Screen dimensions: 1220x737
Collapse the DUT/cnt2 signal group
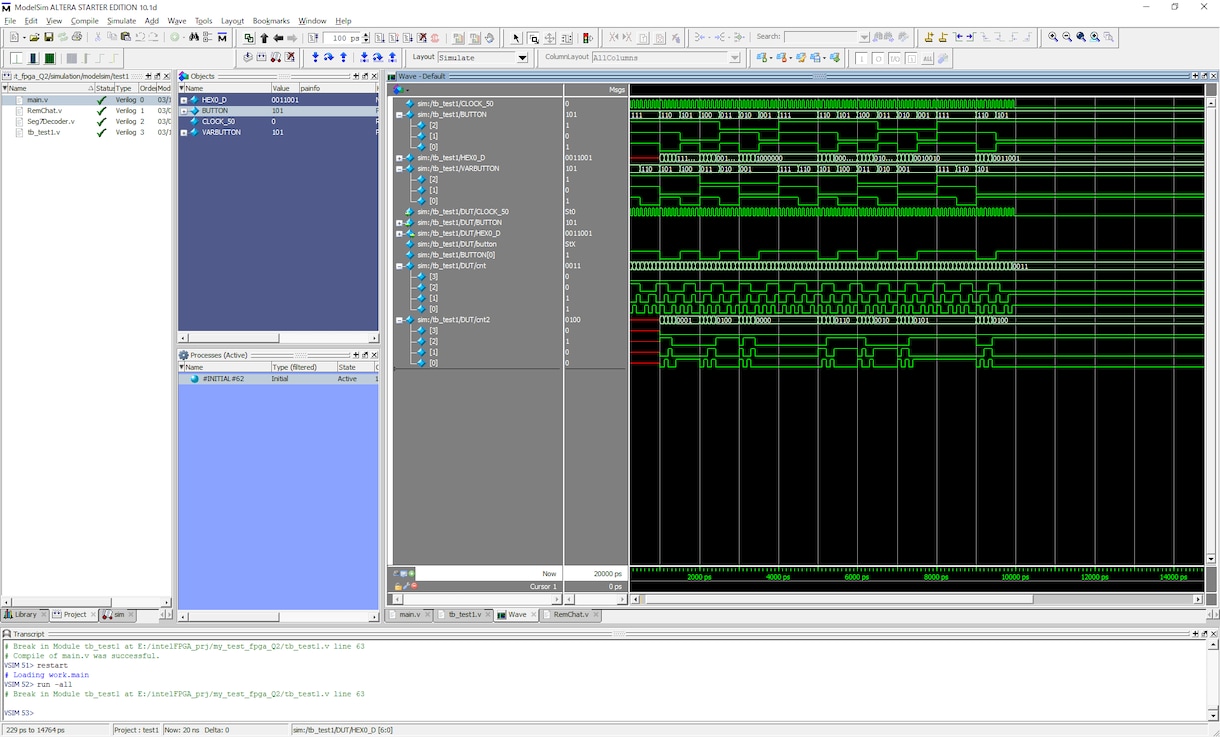pos(399,320)
